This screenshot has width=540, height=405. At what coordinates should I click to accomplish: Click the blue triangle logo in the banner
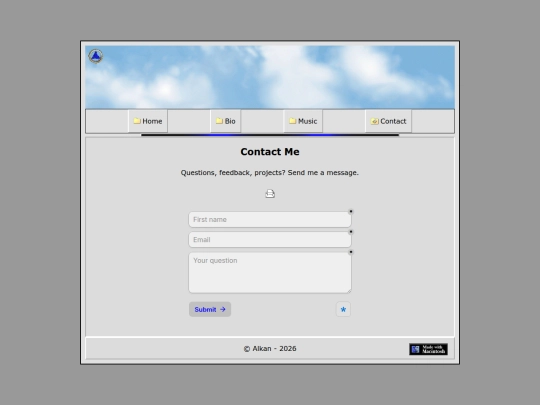[96, 56]
